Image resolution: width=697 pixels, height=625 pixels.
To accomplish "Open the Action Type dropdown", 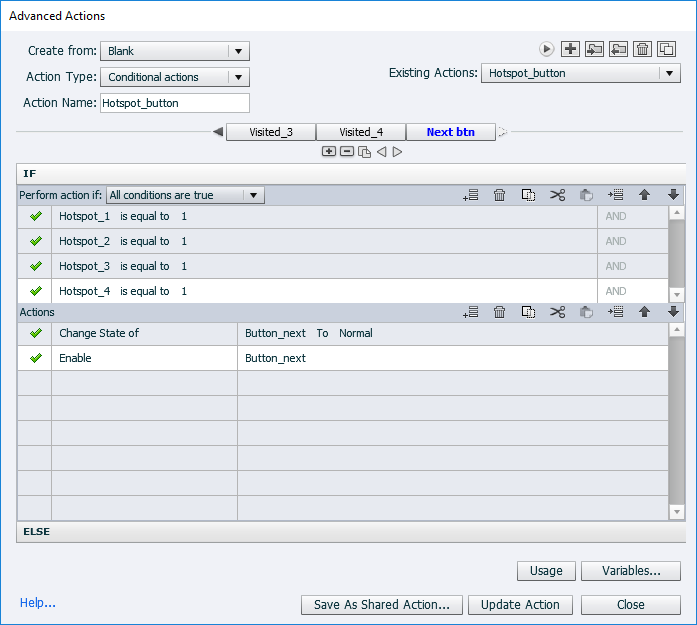I will (x=175, y=77).
